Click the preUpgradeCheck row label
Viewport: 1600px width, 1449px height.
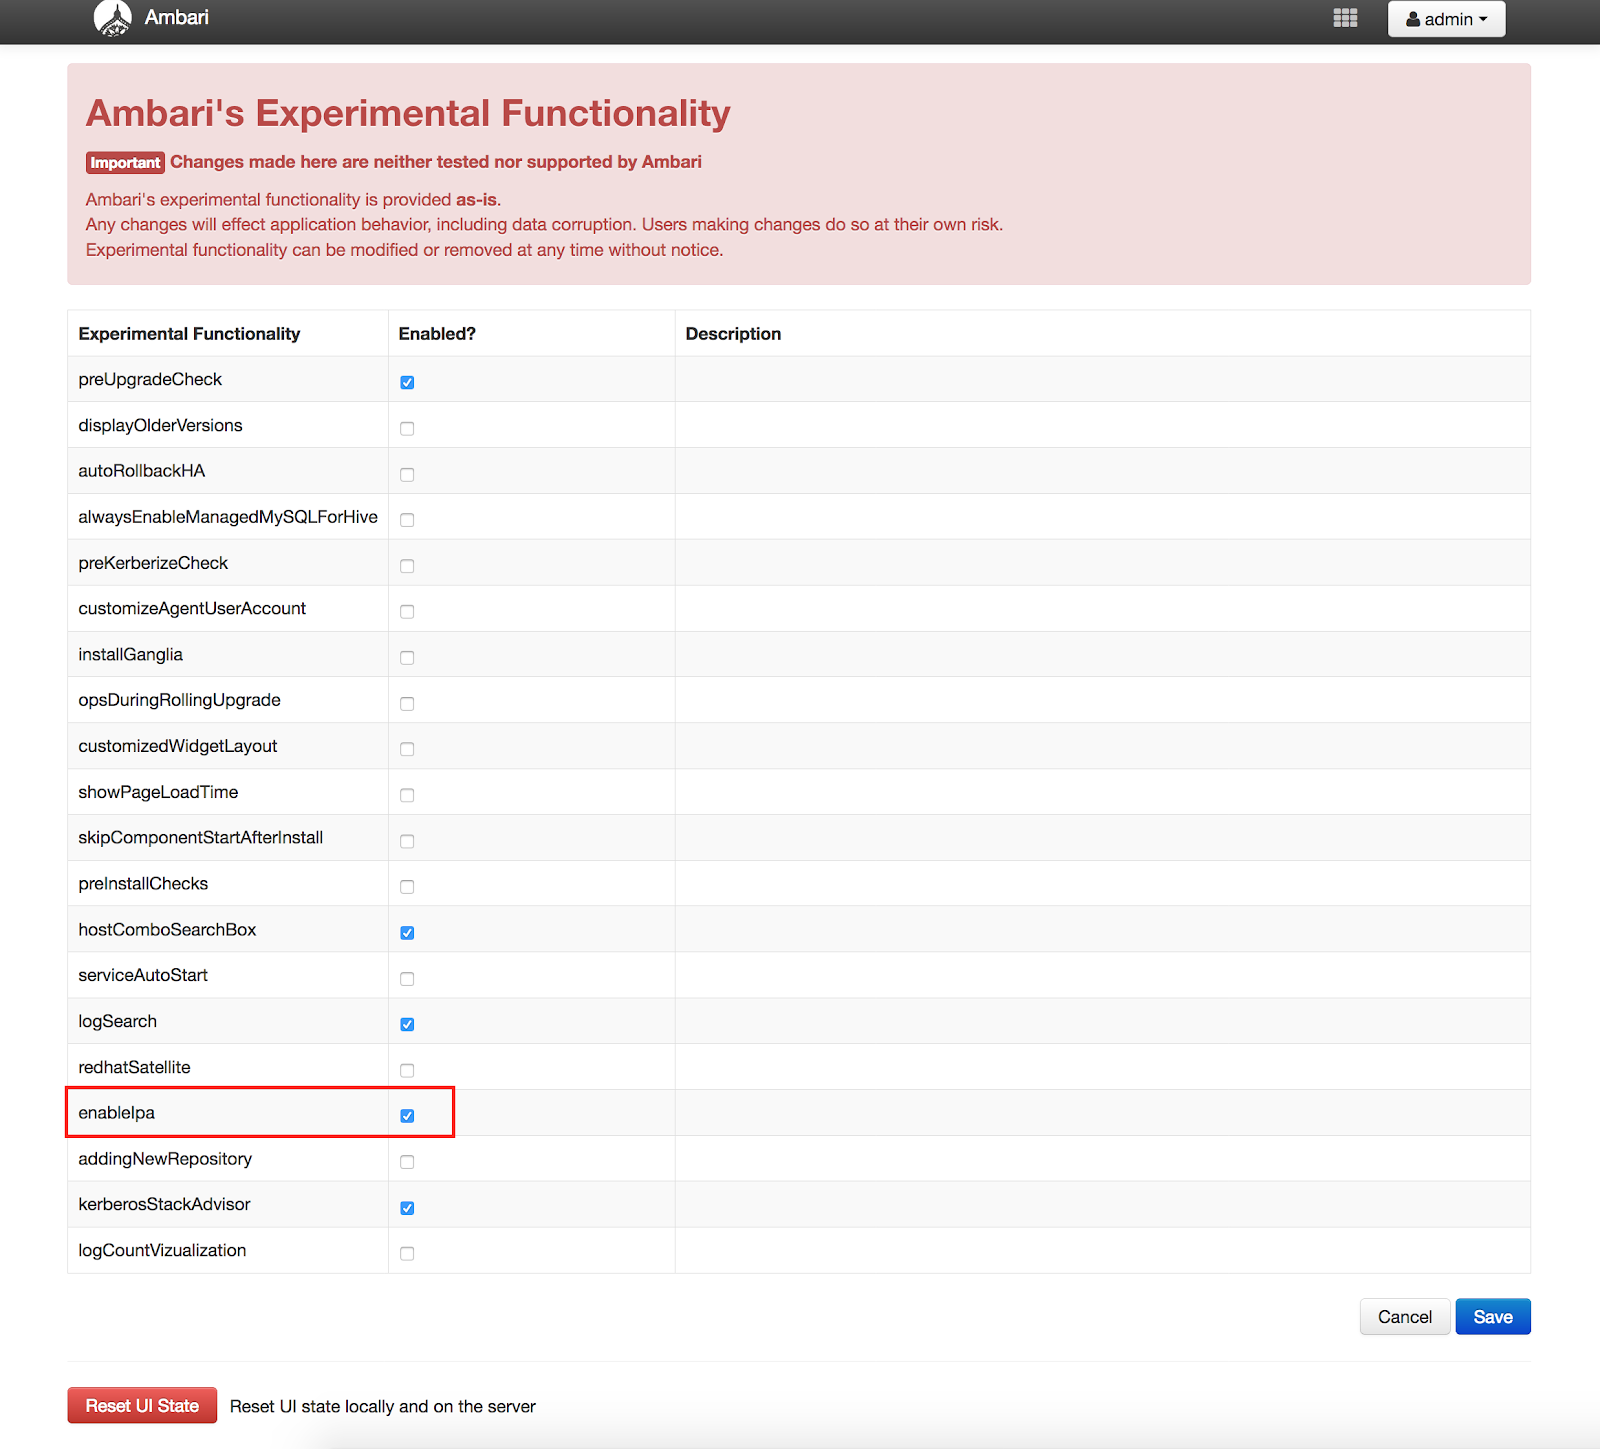(x=150, y=379)
